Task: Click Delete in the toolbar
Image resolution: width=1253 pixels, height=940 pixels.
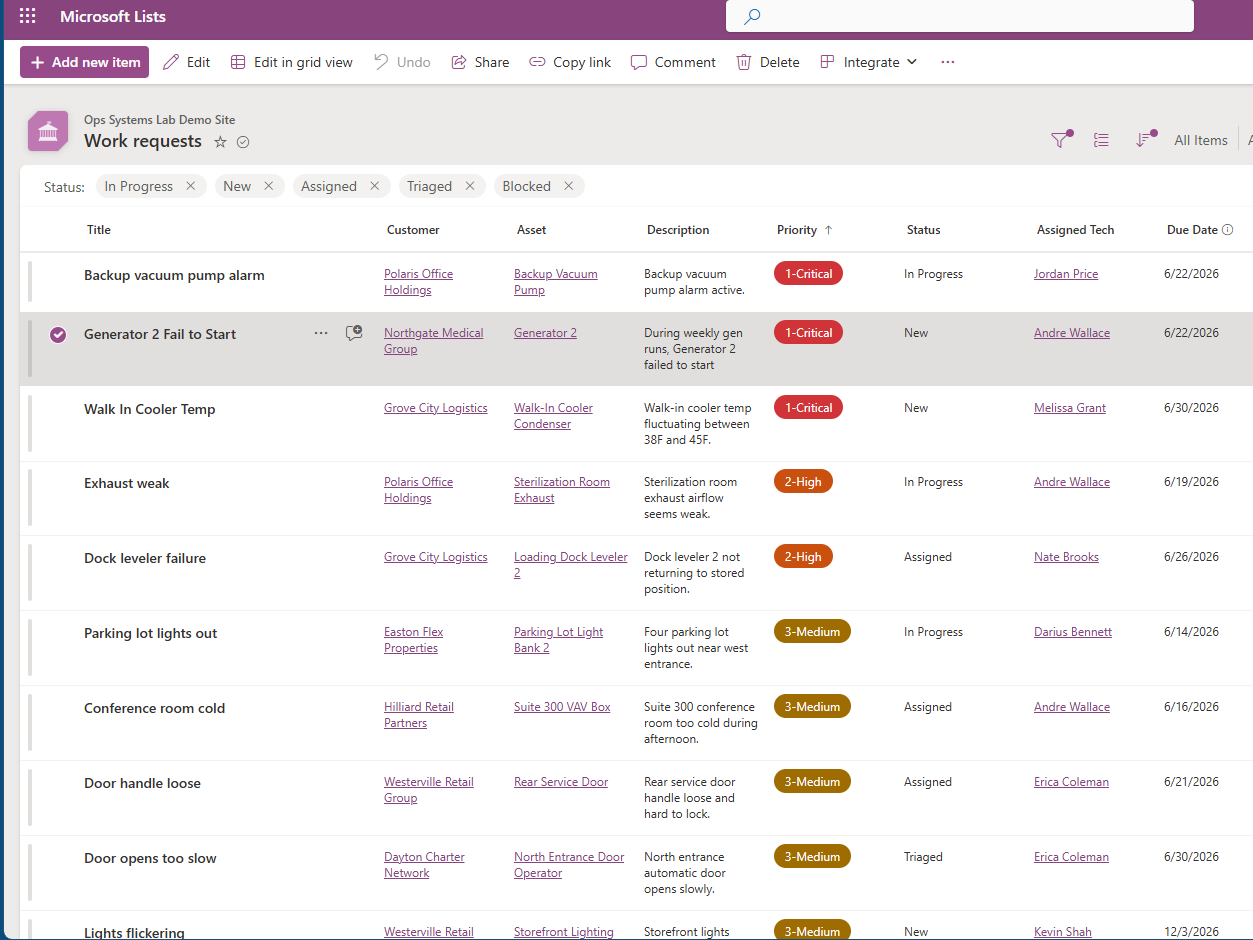Action: pyautogui.click(x=768, y=62)
